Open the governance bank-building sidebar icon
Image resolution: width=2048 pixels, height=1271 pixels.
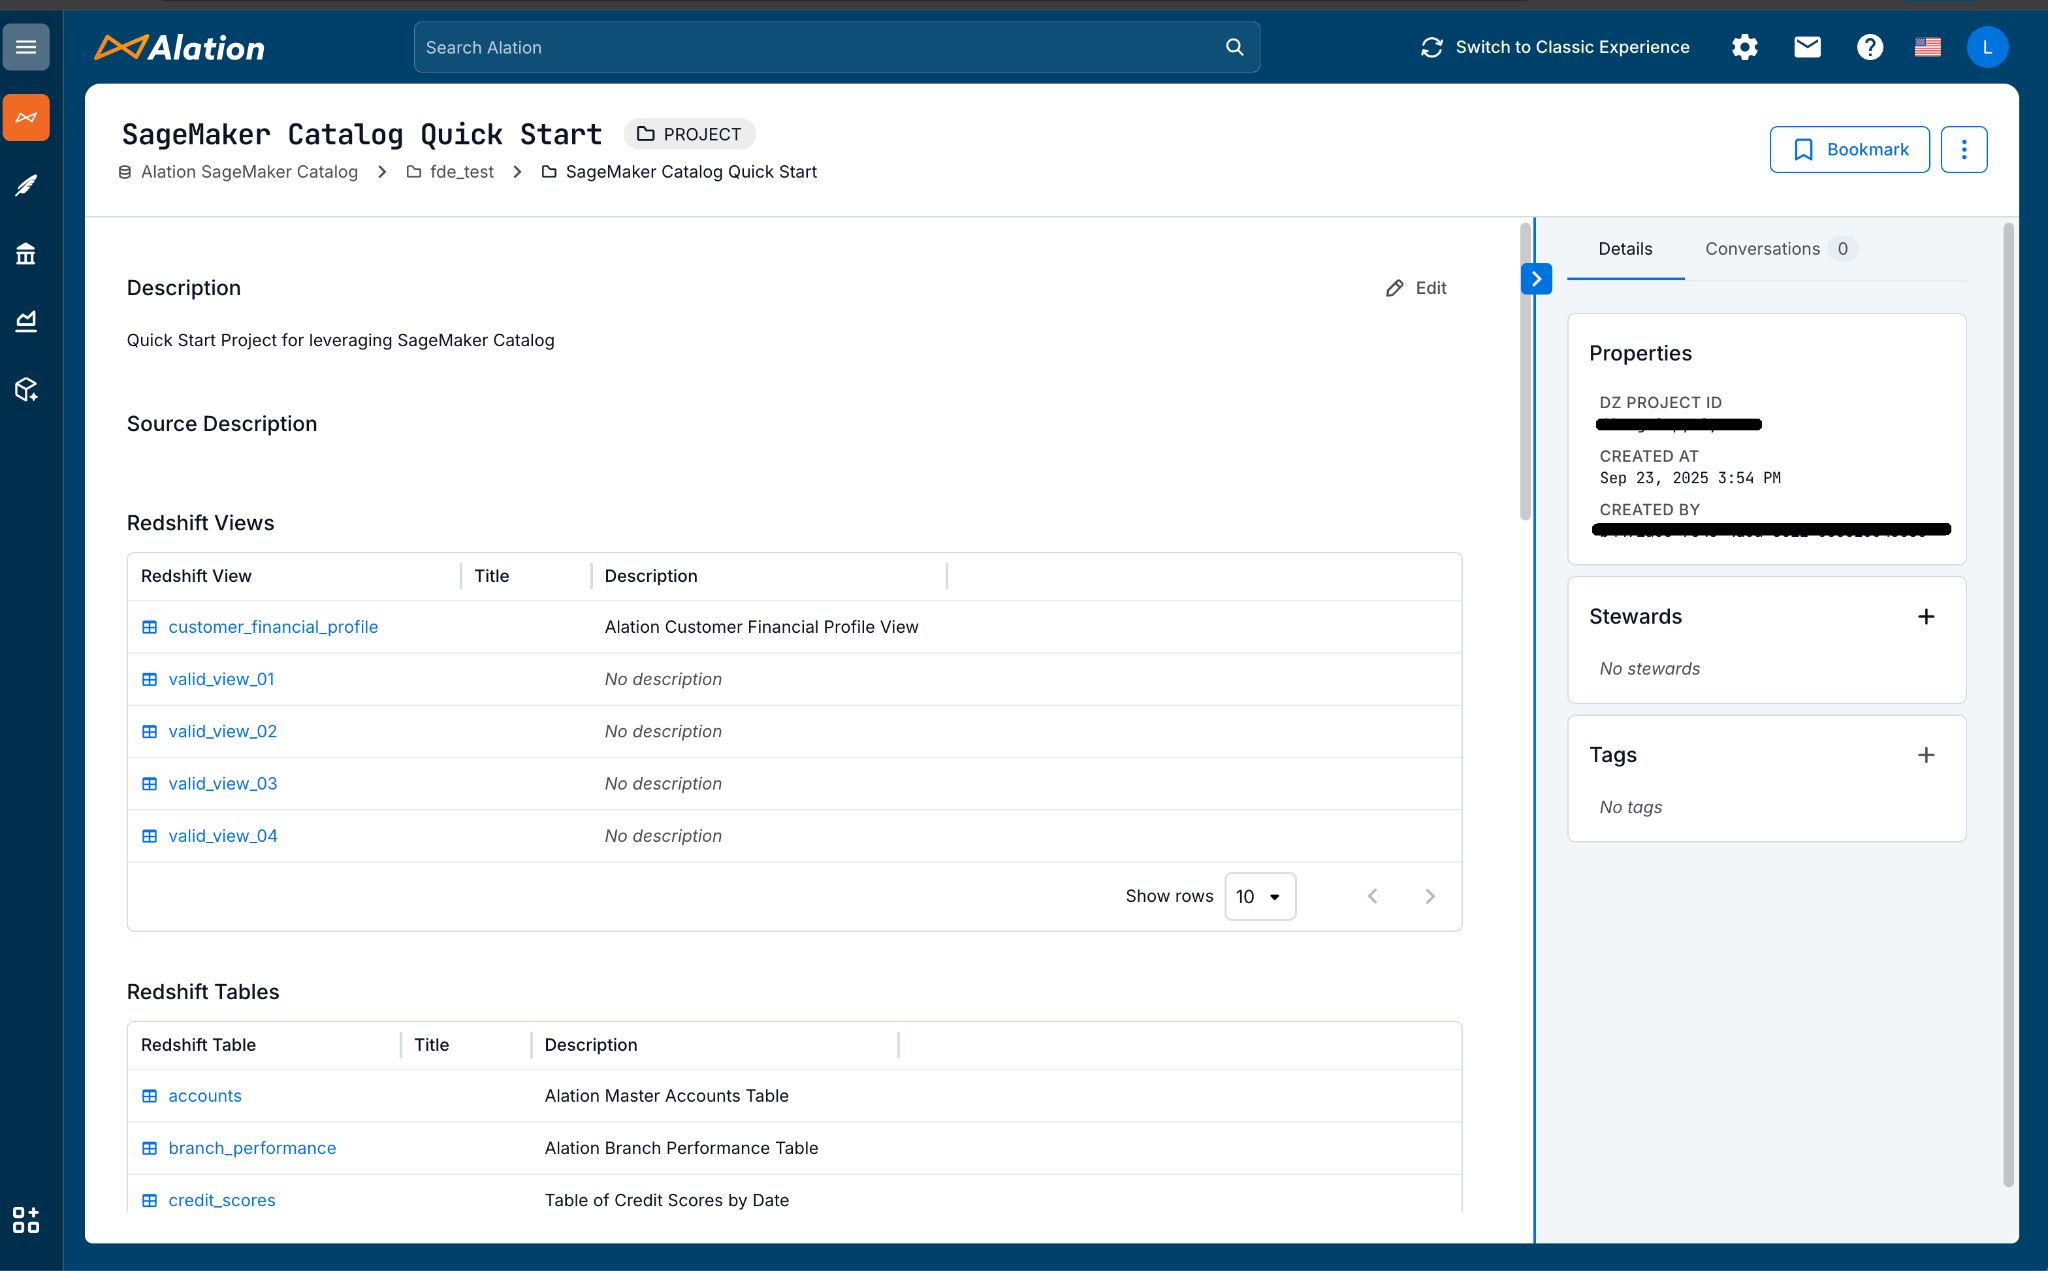26,254
